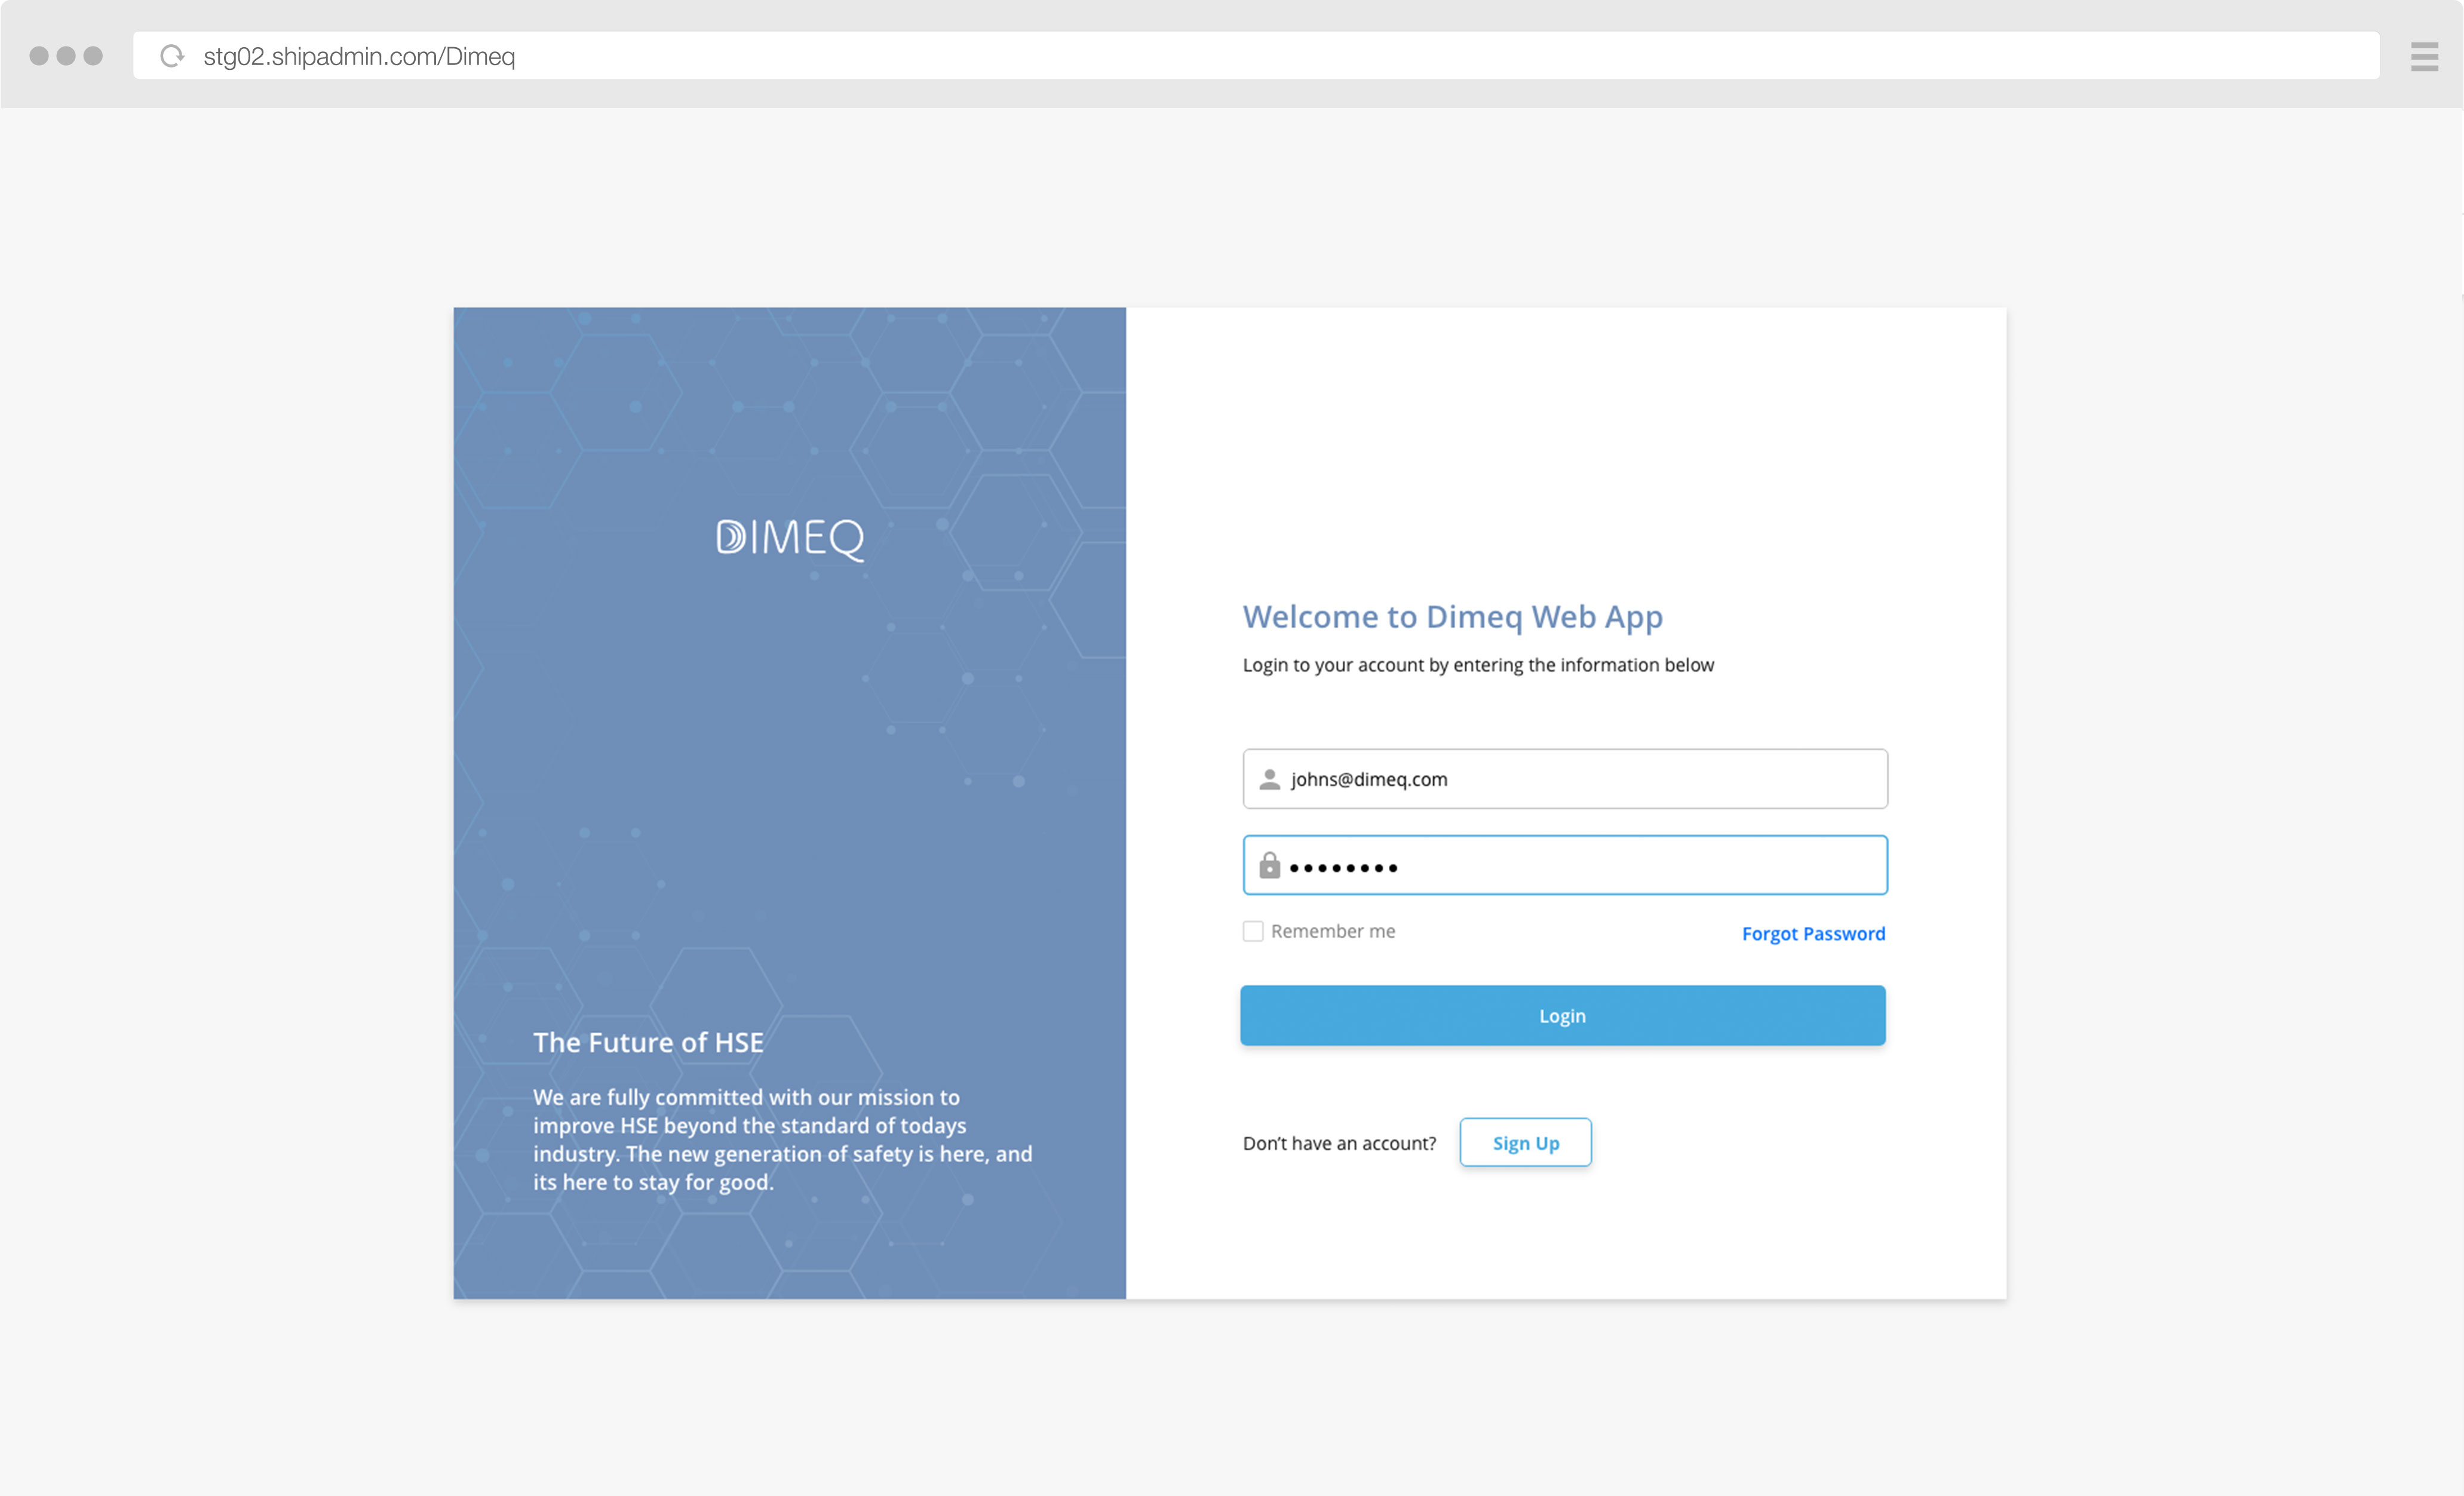Click the user icon in email field
The image size is (2464, 1496).
pos(1269,779)
